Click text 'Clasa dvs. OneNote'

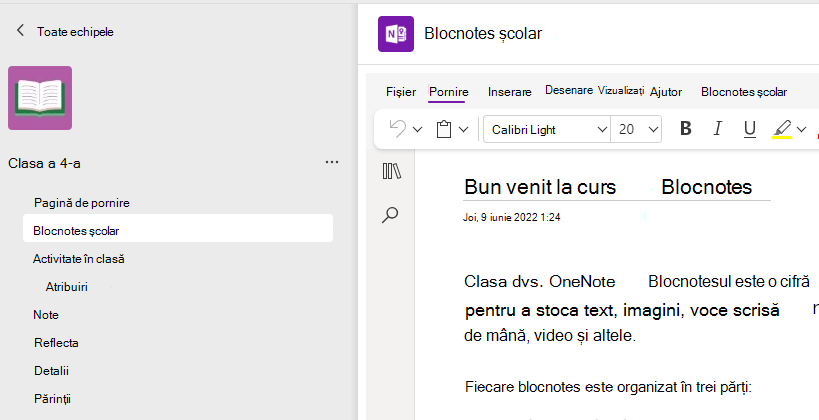click(540, 282)
